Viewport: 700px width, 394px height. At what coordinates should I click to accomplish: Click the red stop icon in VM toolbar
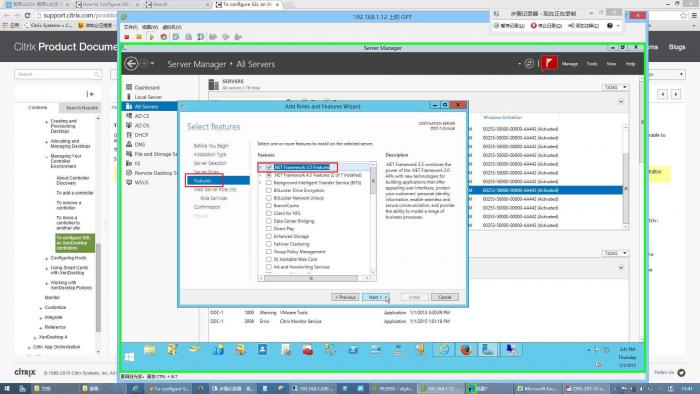(127, 37)
